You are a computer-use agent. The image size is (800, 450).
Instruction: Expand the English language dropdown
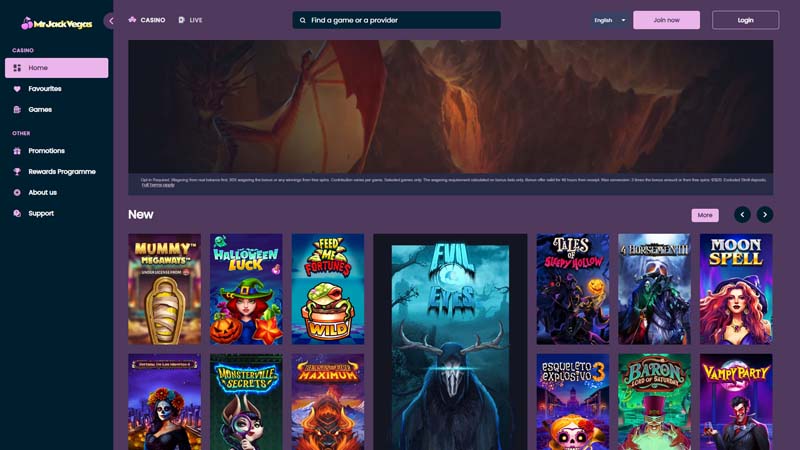609,20
